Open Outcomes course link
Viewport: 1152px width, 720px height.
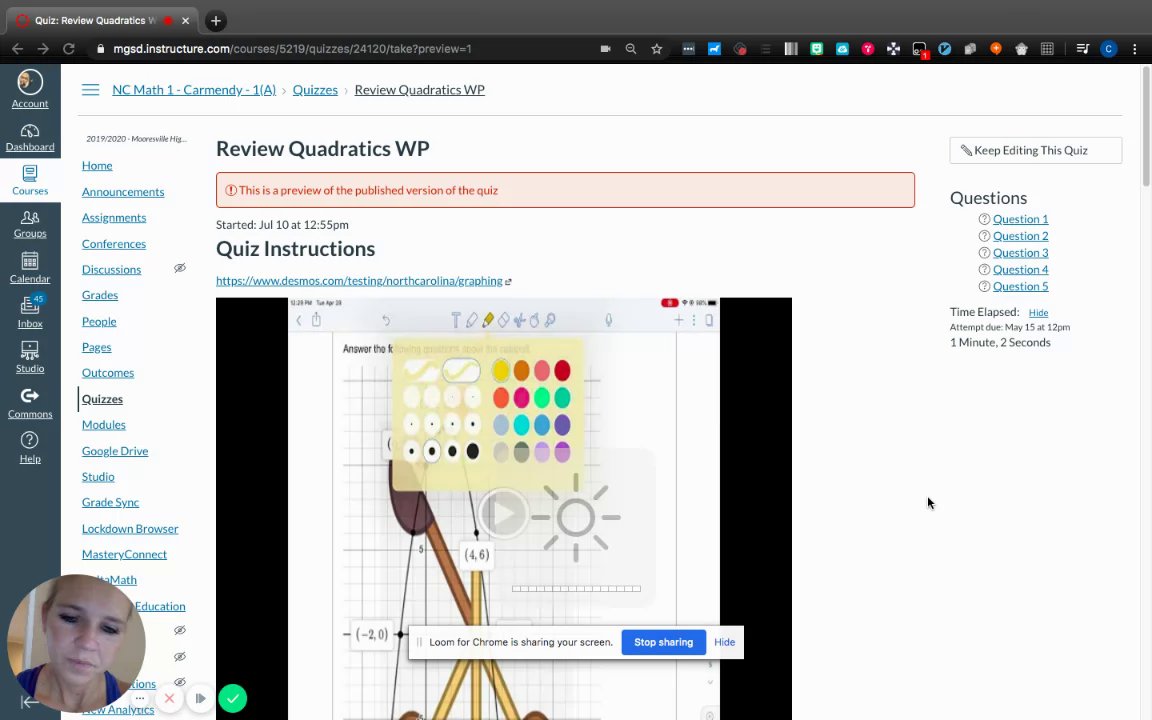(x=108, y=372)
